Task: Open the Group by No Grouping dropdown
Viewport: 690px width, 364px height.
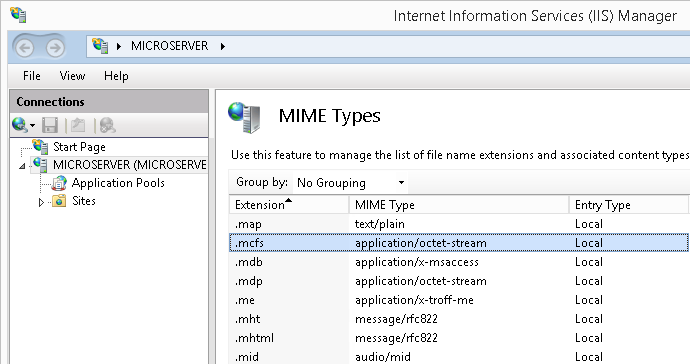Action: [x=350, y=183]
